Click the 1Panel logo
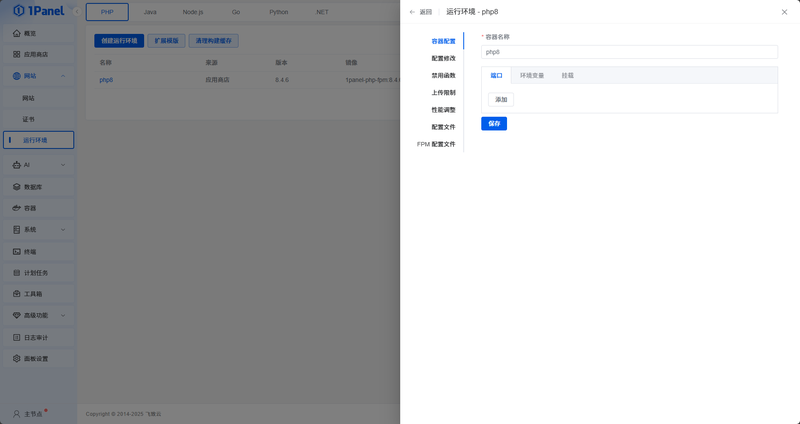The height and width of the screenshot is (424, 800). 39,10
